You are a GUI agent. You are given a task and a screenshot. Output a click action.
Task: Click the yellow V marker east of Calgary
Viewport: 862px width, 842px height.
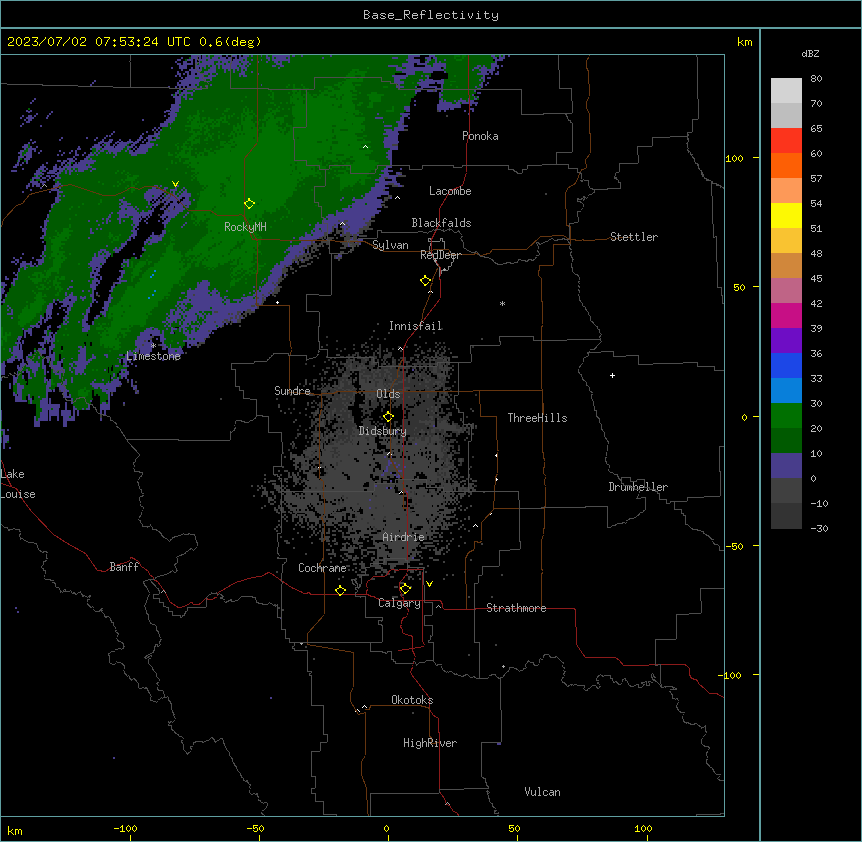tap(429, 584)
